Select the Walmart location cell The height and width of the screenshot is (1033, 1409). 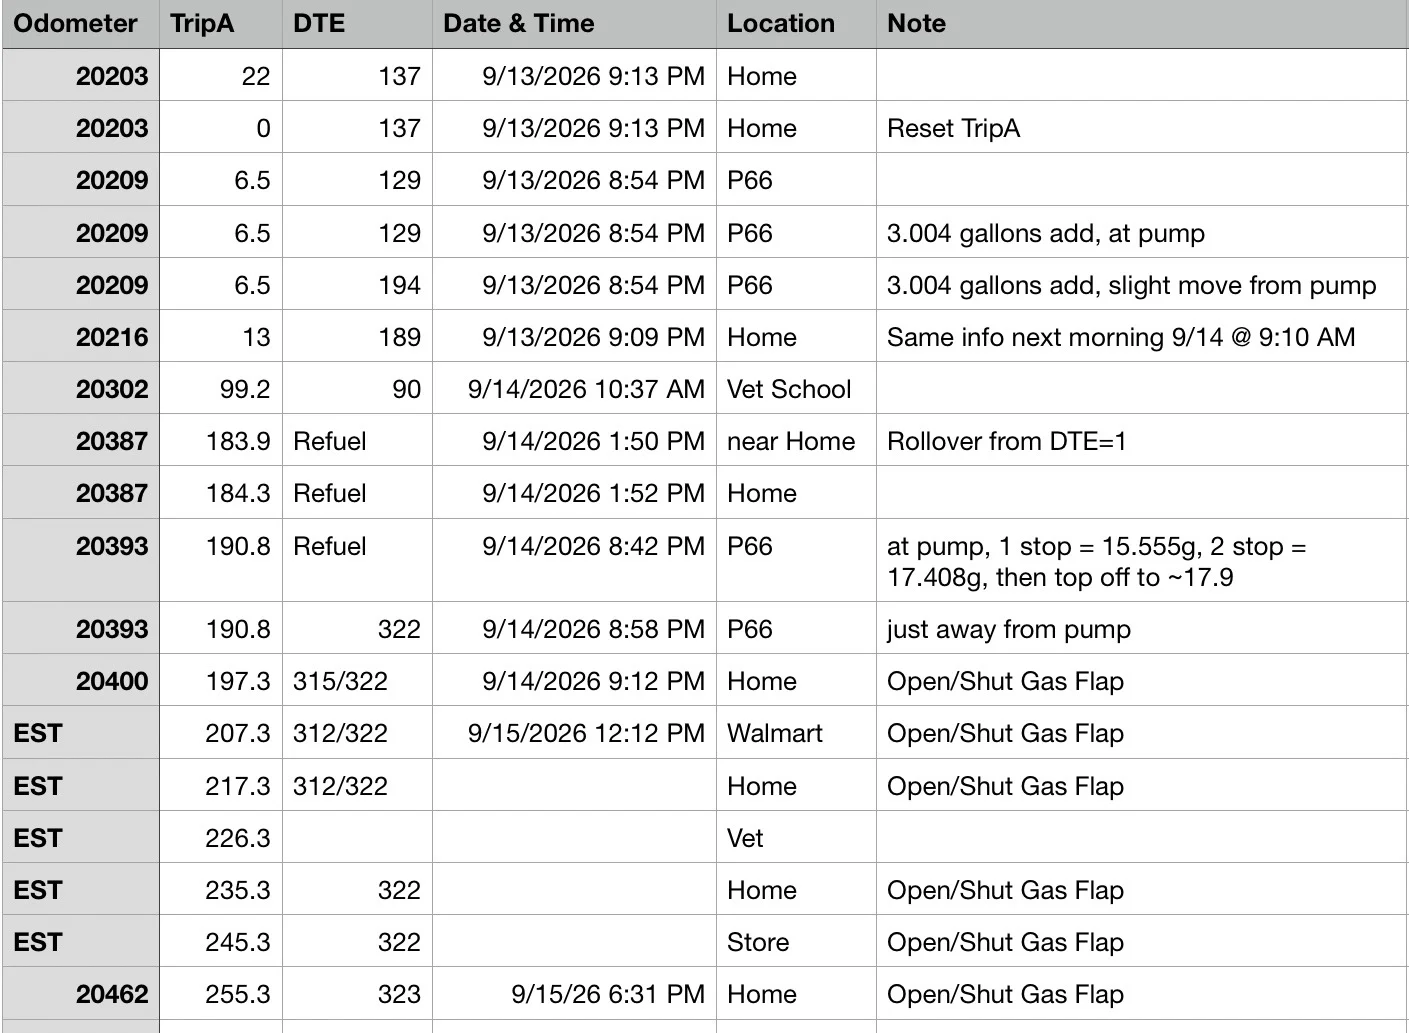(796, 732)
